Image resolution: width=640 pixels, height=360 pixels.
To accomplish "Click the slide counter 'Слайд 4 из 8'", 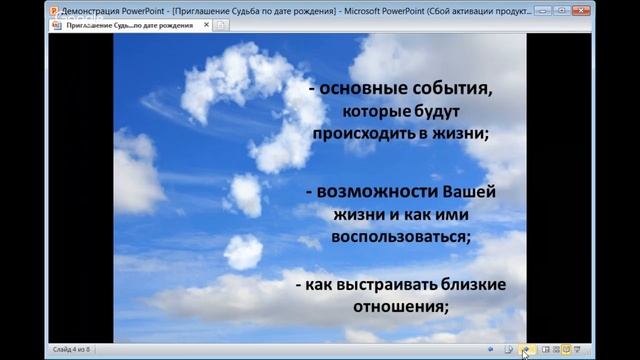I will 71,349.
